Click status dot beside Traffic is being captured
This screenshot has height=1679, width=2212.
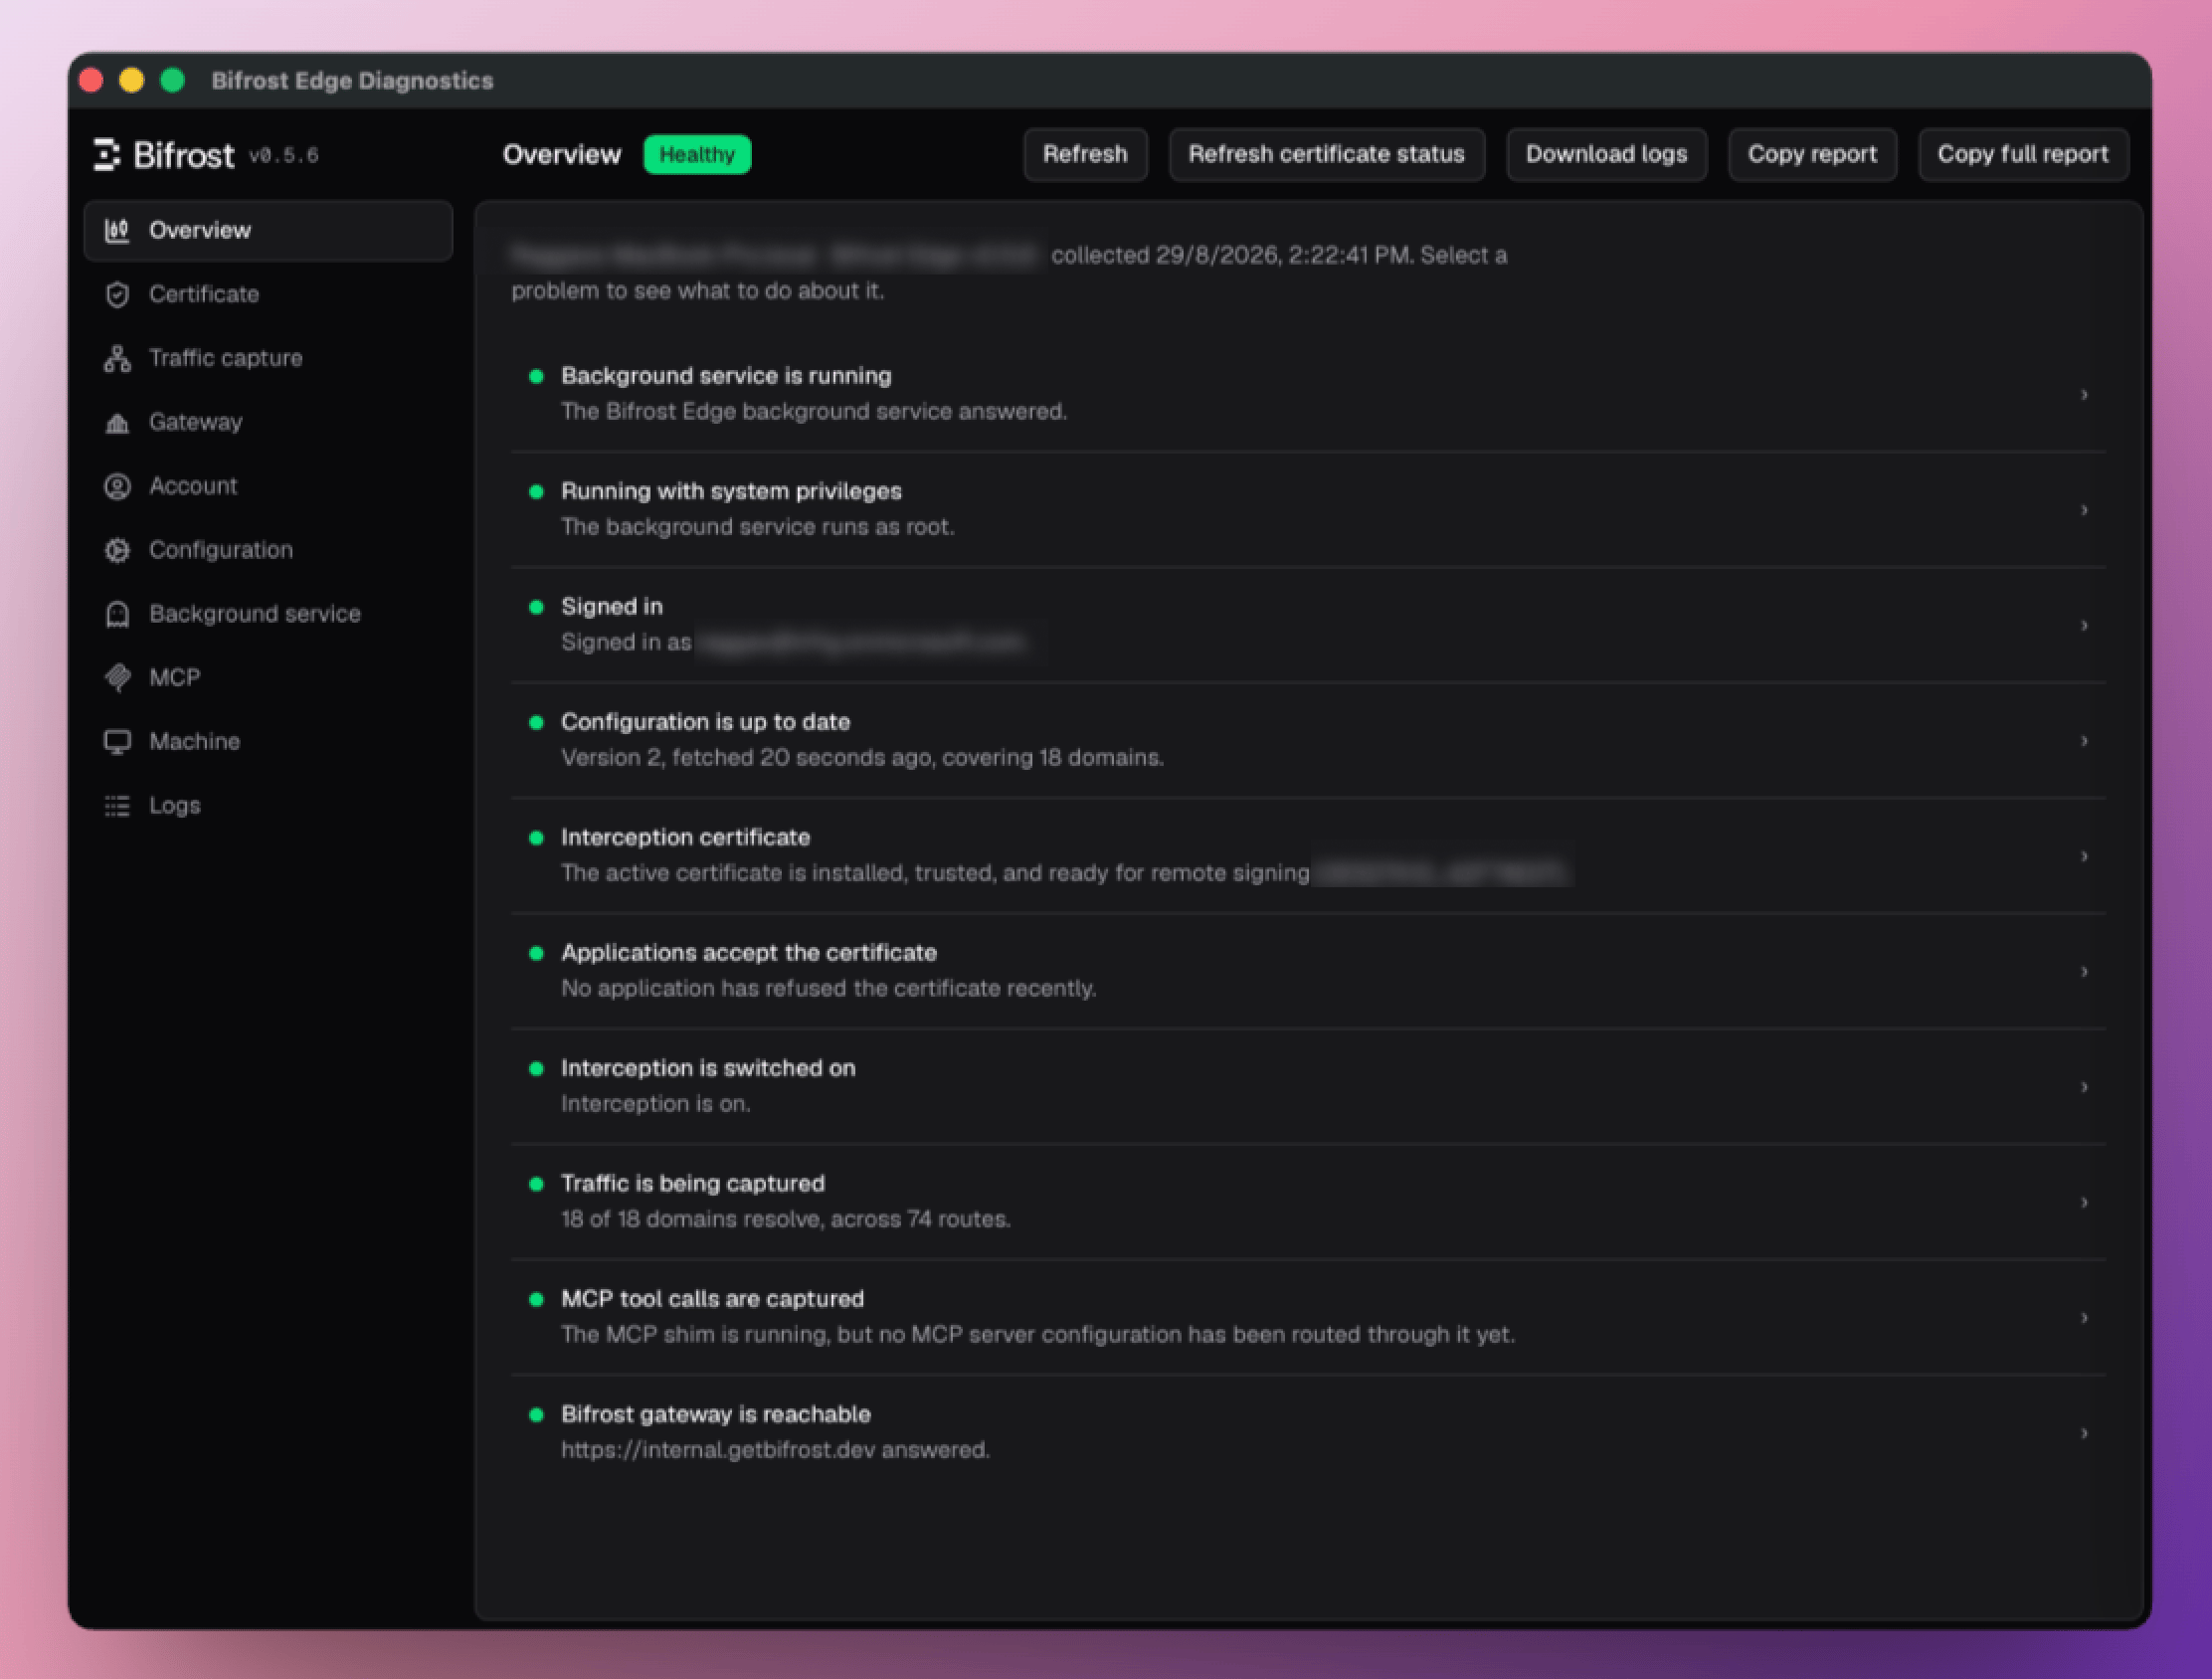[536, 1184]
